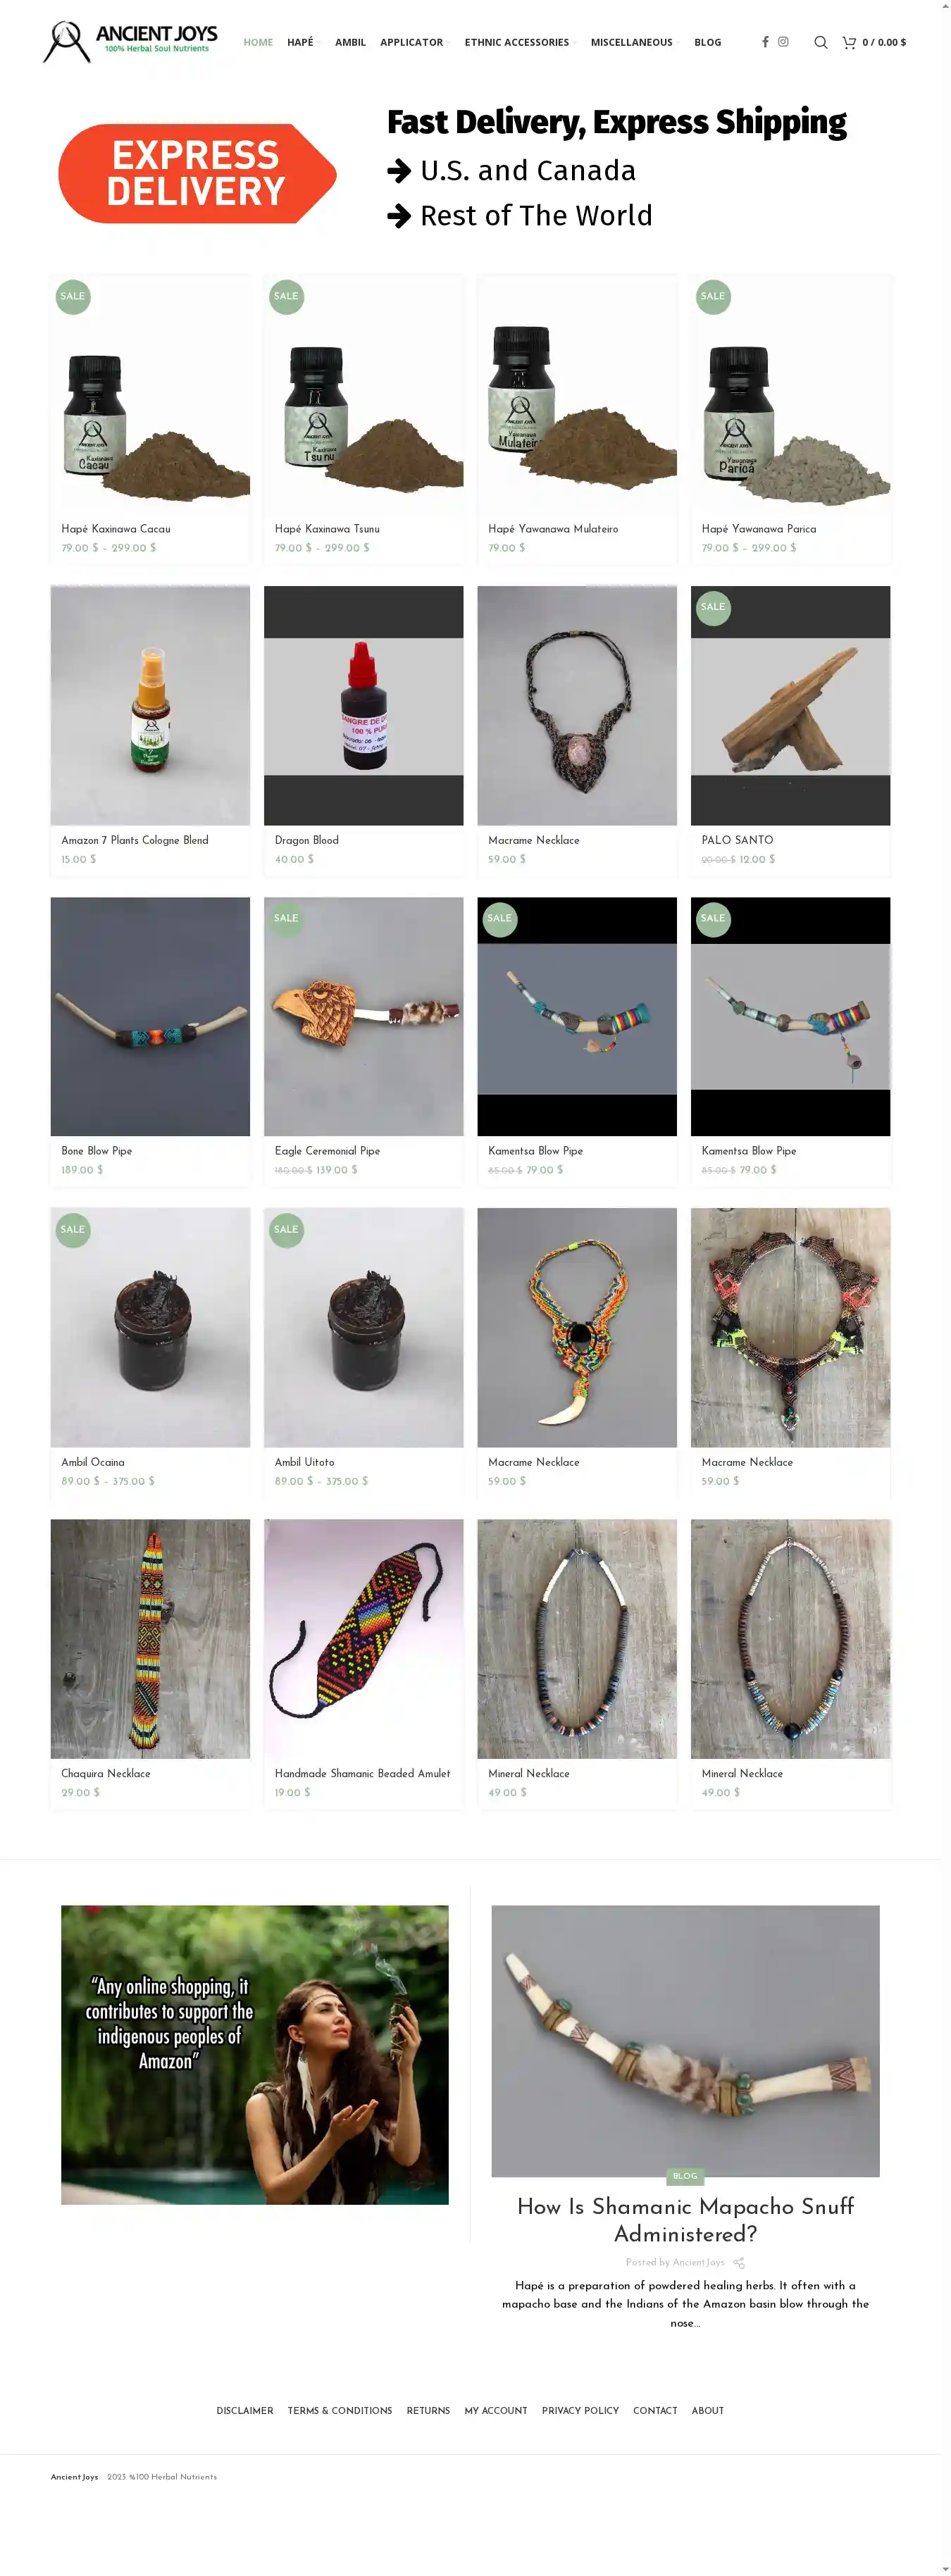
Task: Click the share icon under blog post
Action: coord(739,2262)
